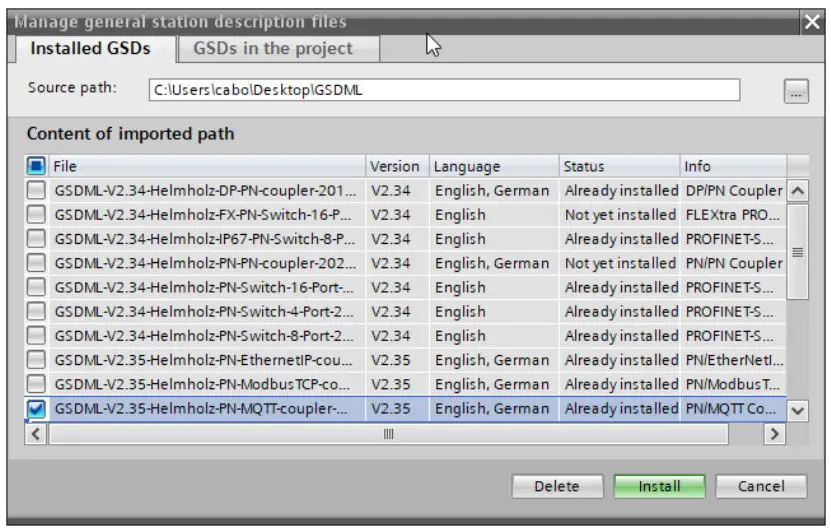Check the DP-PN-coupler GSDML file checkbox
Image resolution: width=831 pixels, height=532 pixels.
36,190
